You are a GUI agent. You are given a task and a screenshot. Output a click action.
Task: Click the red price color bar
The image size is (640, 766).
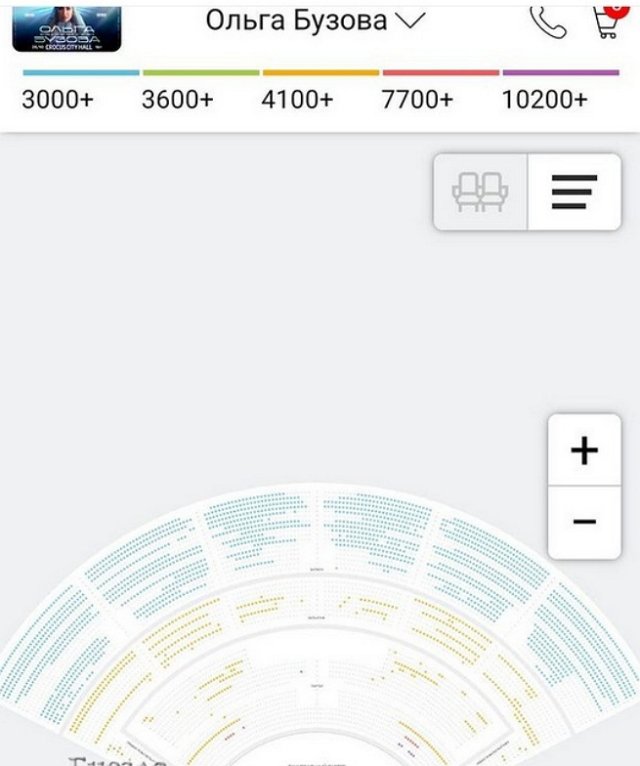point(441,73)
